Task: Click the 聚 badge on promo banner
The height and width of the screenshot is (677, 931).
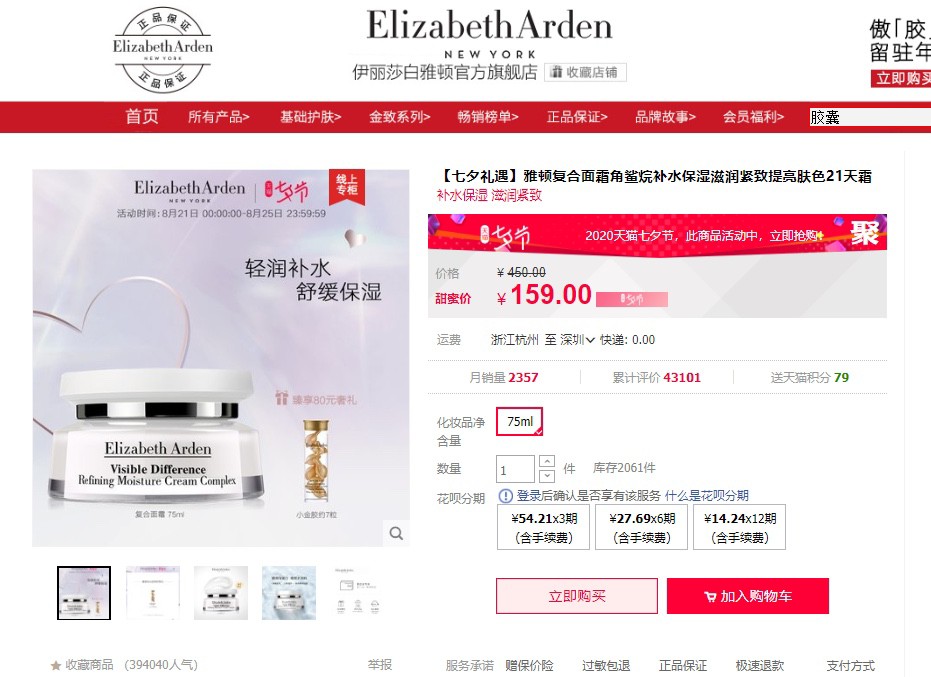Action: [x=864, y=233]
